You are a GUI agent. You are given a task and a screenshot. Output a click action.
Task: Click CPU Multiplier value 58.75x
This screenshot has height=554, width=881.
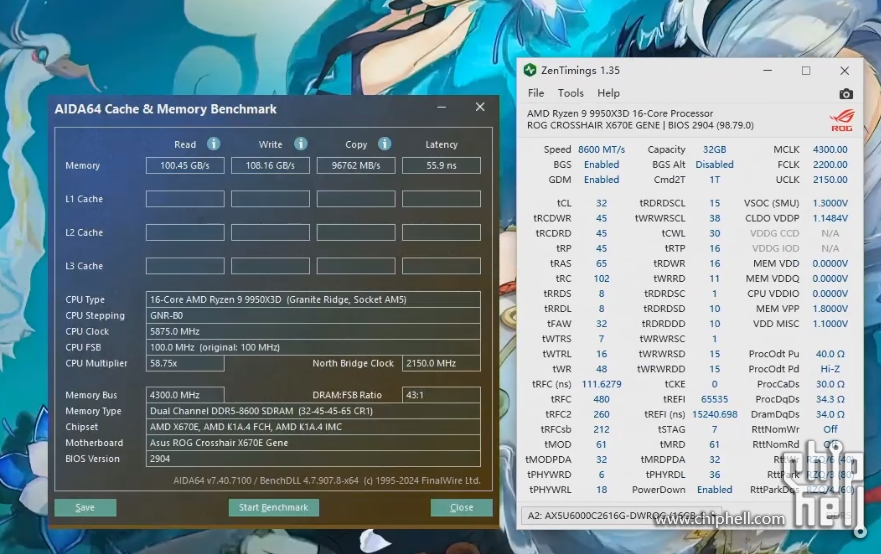point(185,364)
